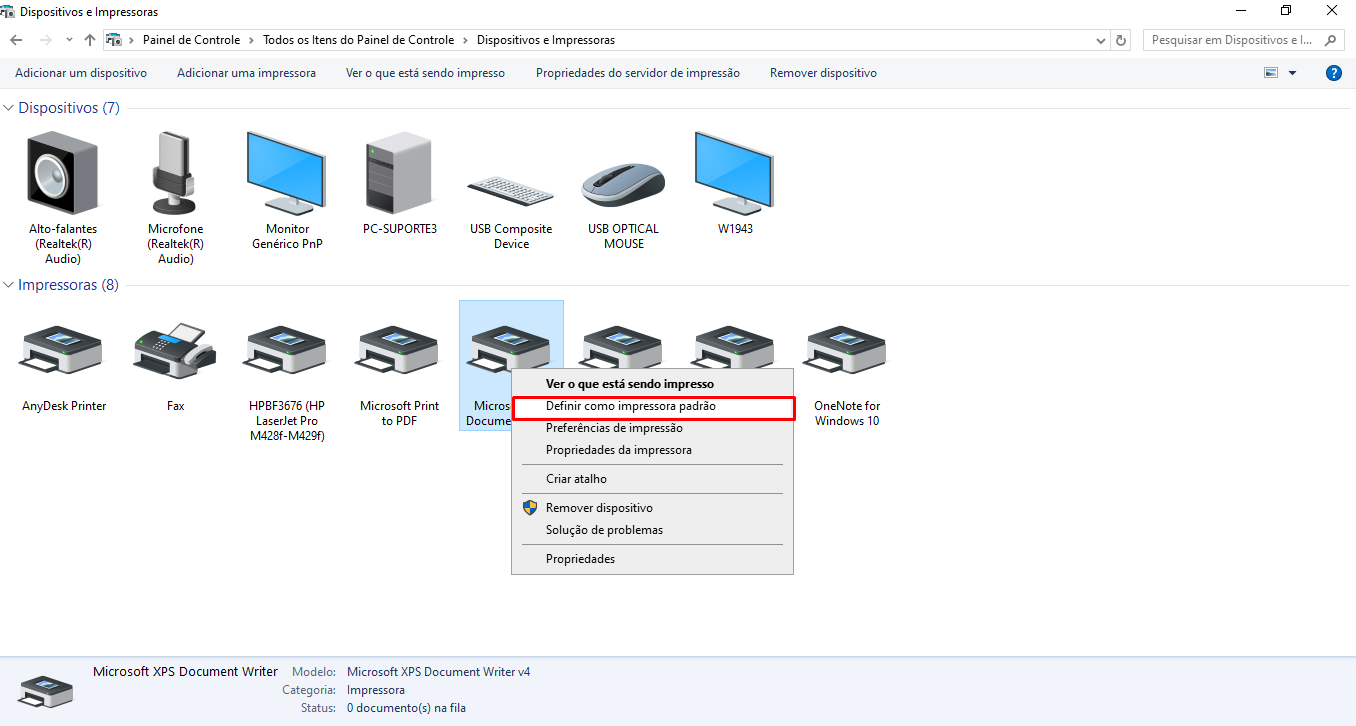Open the blue help question mark icon
The image size is (1356, 726).
pyautogui.click(x=1333, y=73)
